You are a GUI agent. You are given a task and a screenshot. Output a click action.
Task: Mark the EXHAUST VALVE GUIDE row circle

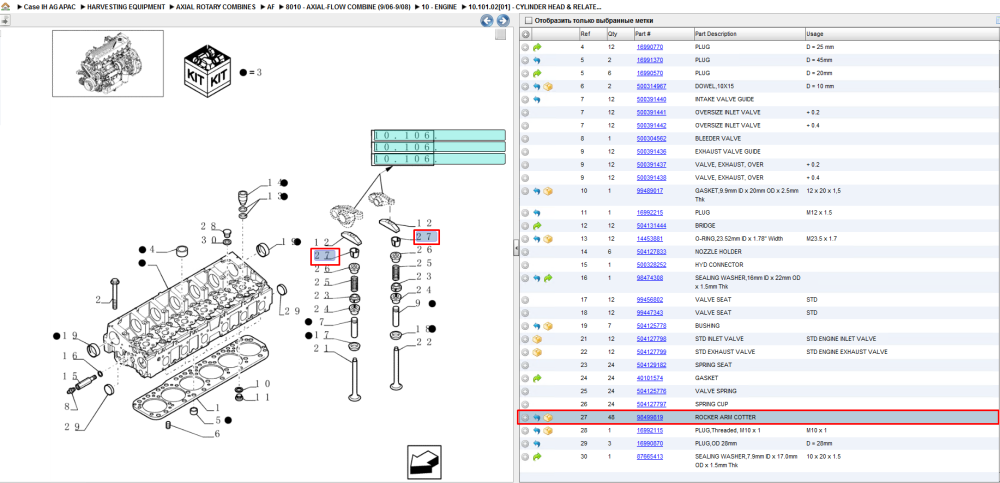point(526,152)
